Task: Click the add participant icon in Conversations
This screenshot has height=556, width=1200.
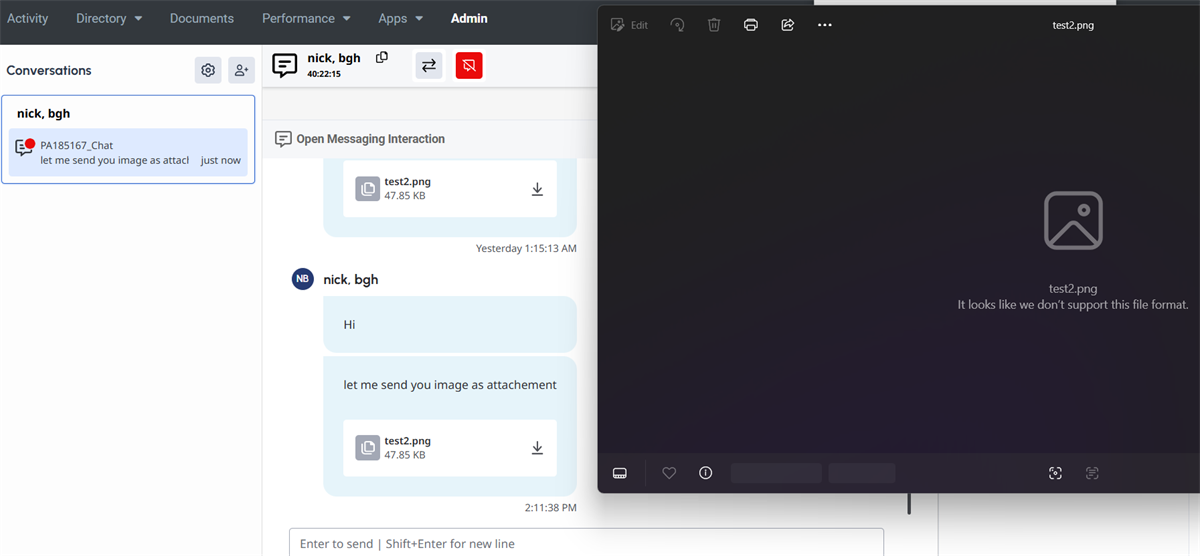Action: 241,70
